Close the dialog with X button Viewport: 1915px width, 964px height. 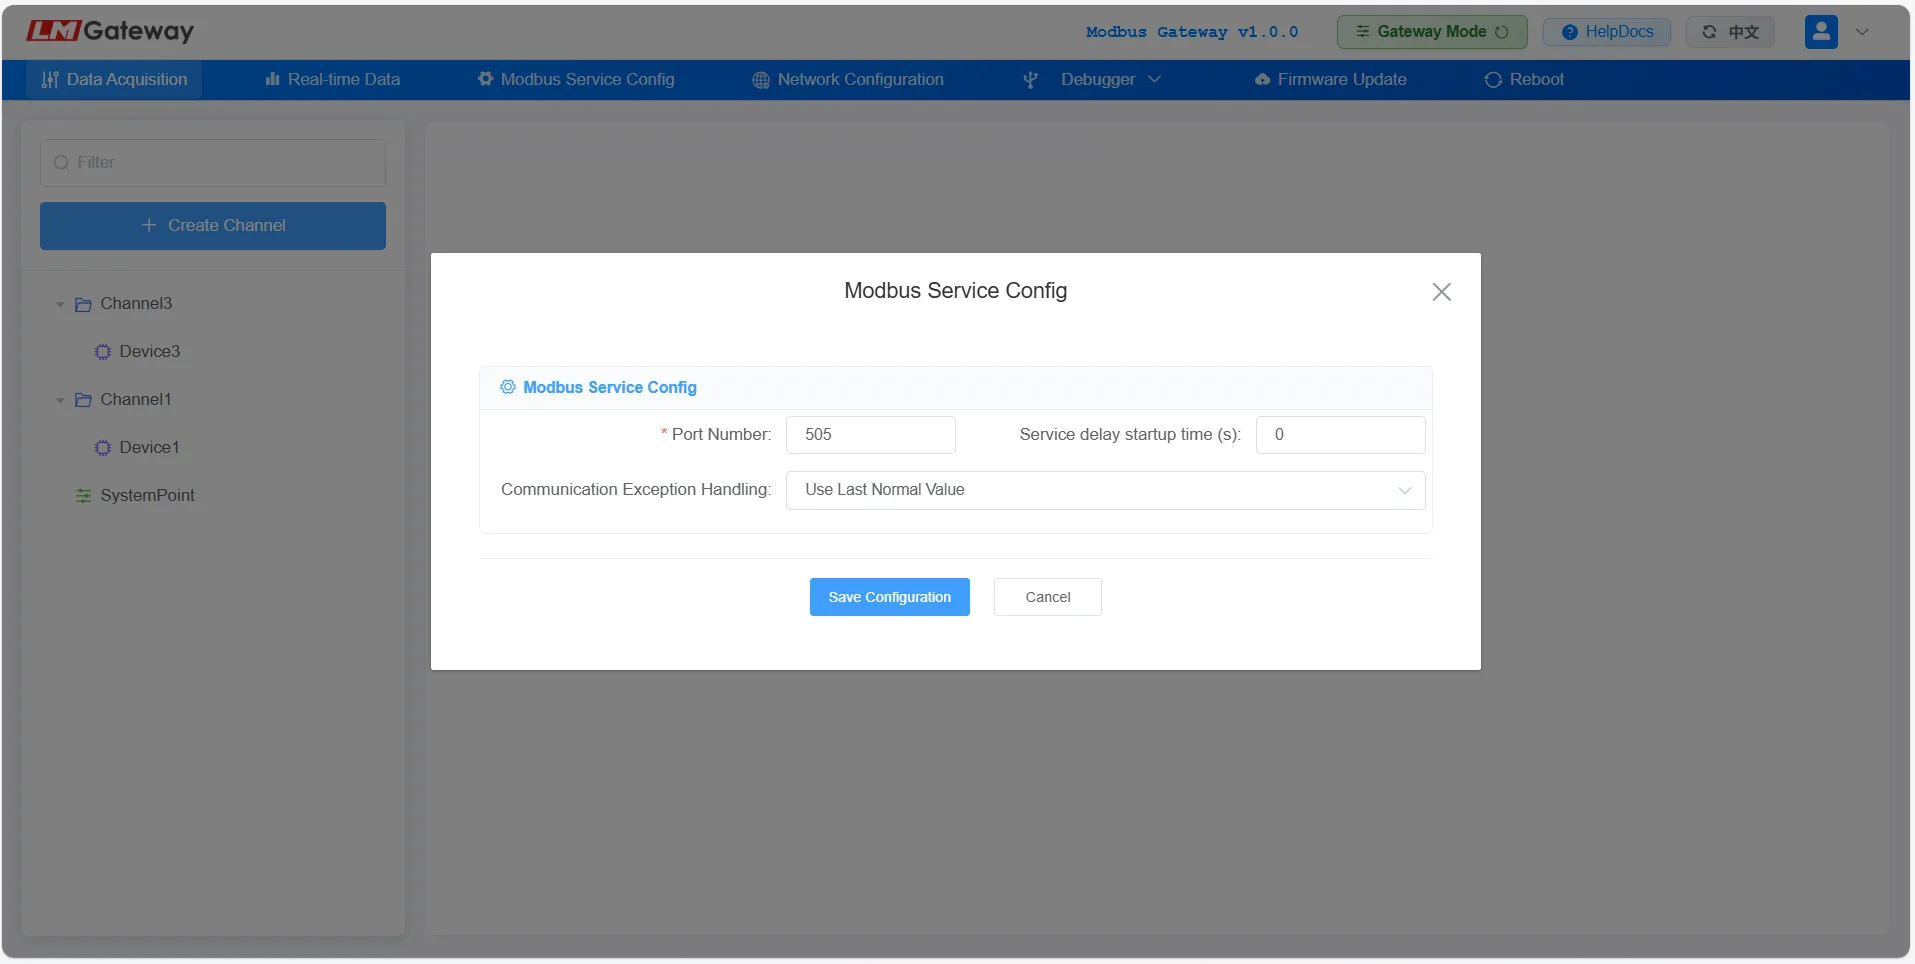point(1441,292)
